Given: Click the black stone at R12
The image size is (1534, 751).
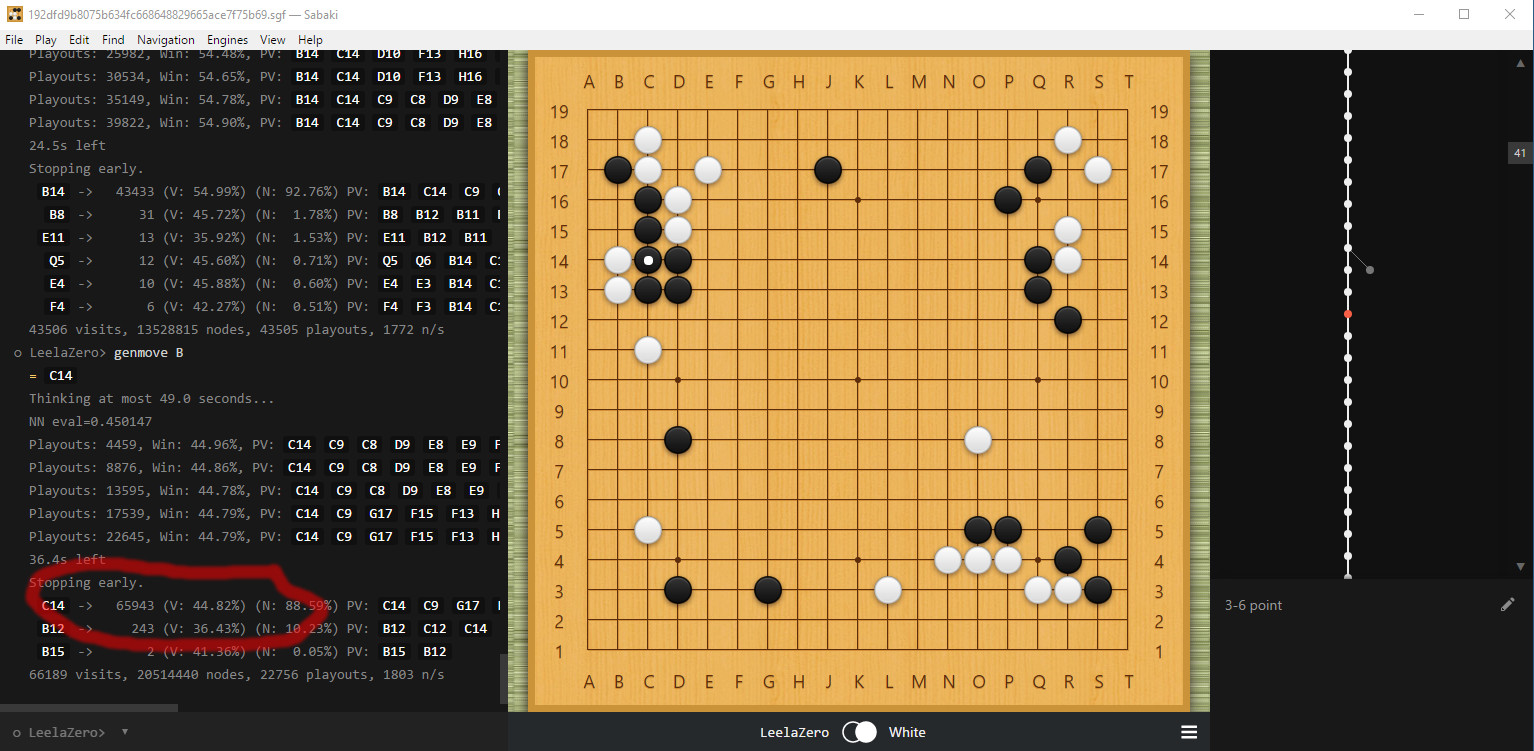Looking at the screenshot, I should 1068,320.
